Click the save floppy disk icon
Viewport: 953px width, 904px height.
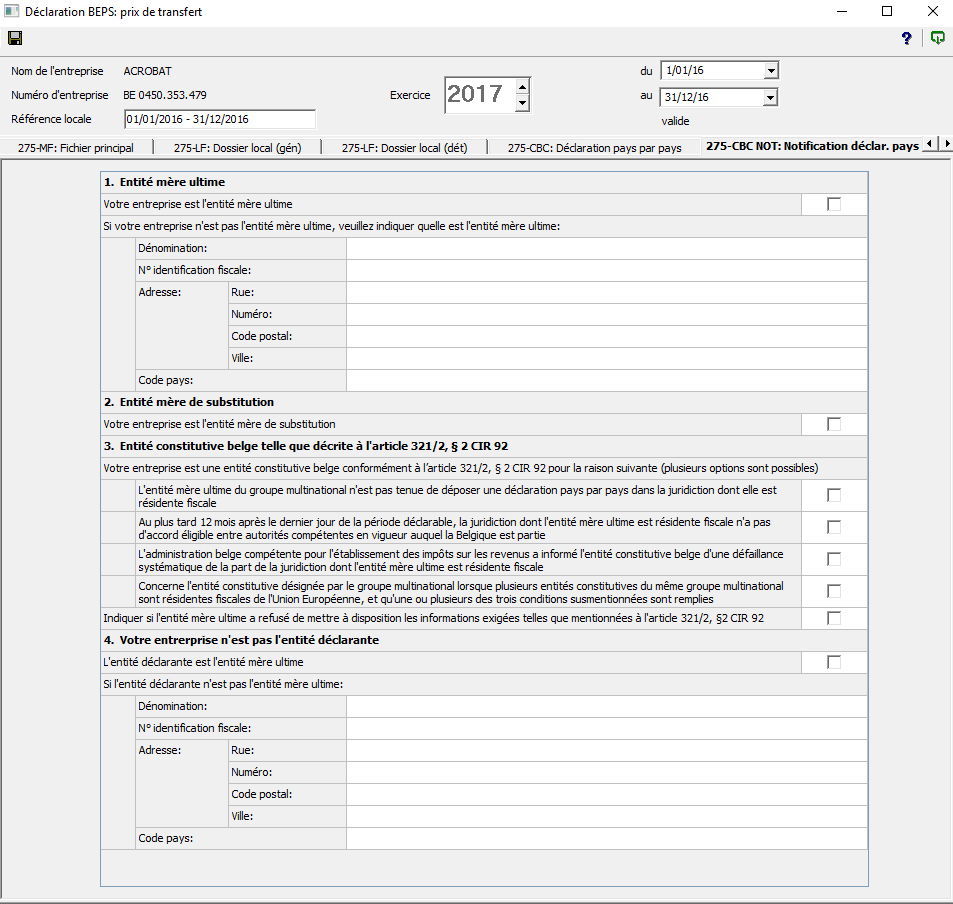pos(15,38)
